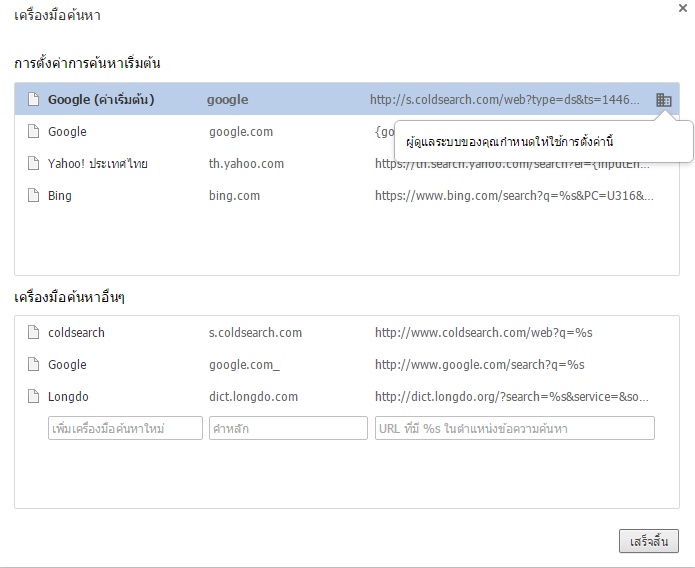Click the th.yahoo.com keyword text

246,164
